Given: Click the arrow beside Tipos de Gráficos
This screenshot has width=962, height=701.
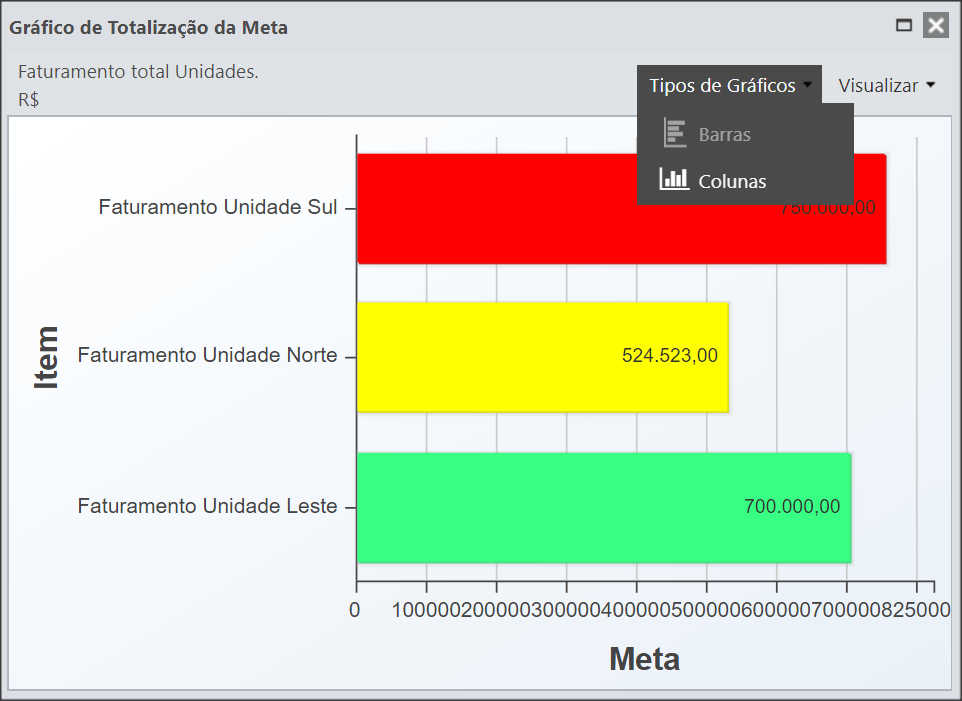Looking at the screenshot, I should coord(807,85).
